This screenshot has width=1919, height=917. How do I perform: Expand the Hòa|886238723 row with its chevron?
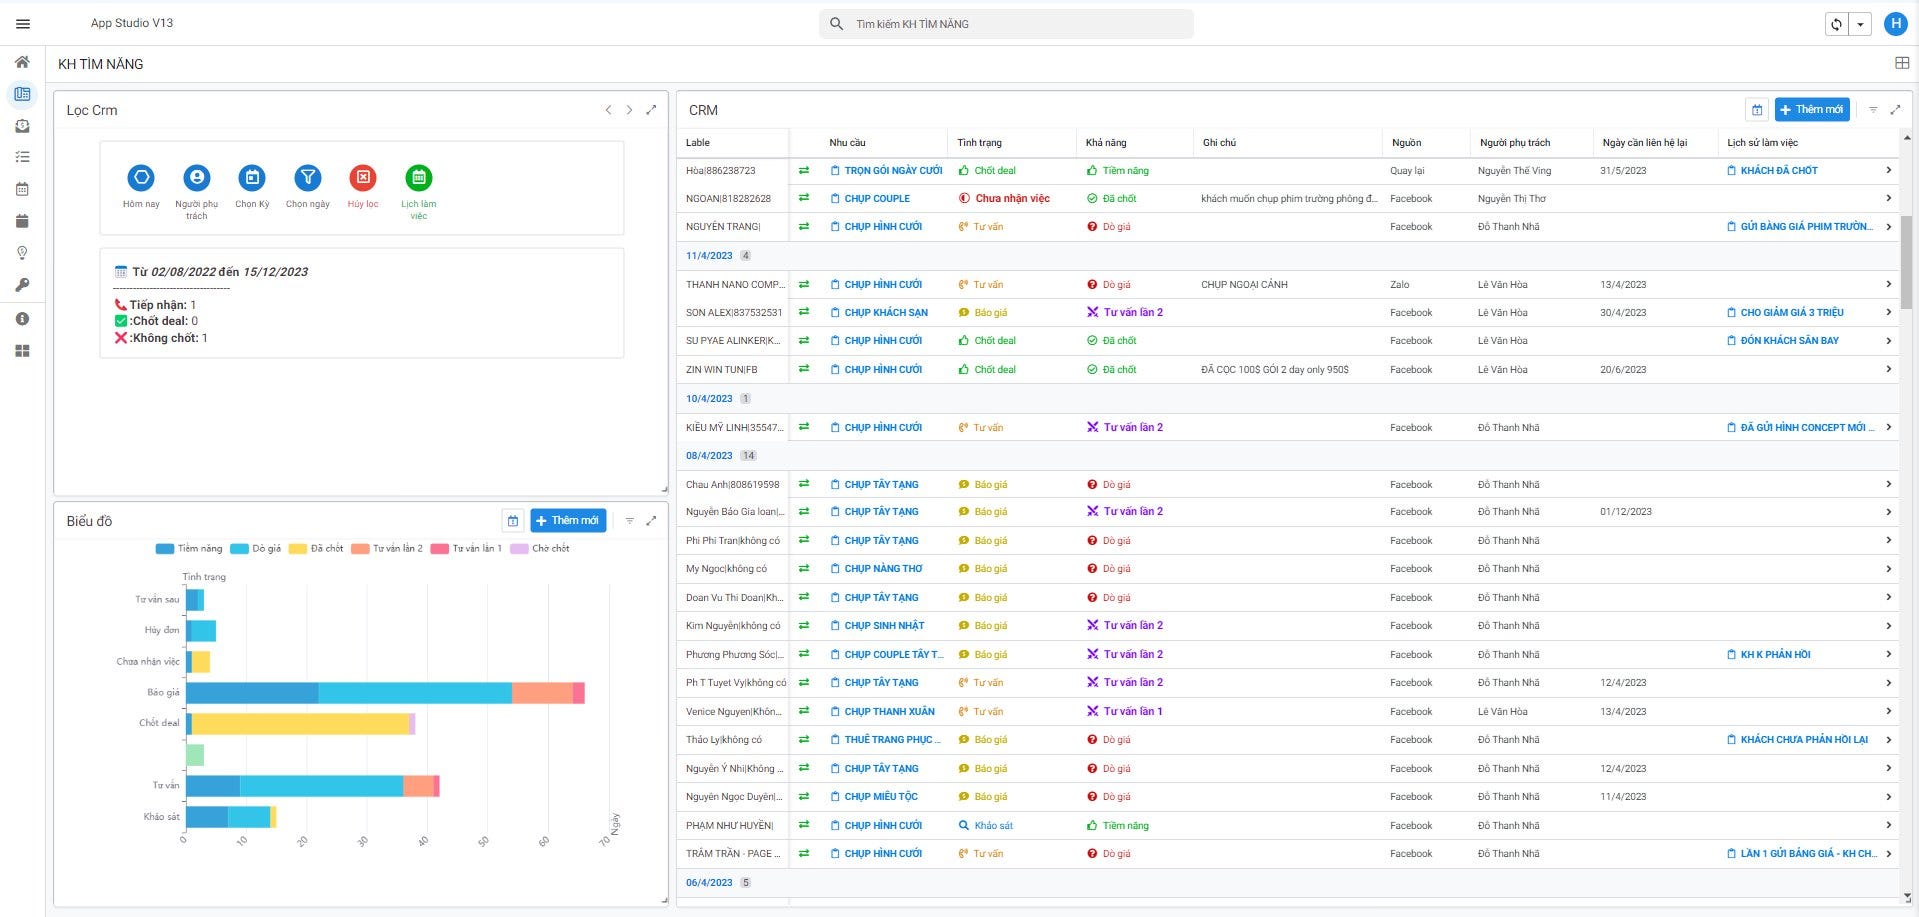[1888, 171]
